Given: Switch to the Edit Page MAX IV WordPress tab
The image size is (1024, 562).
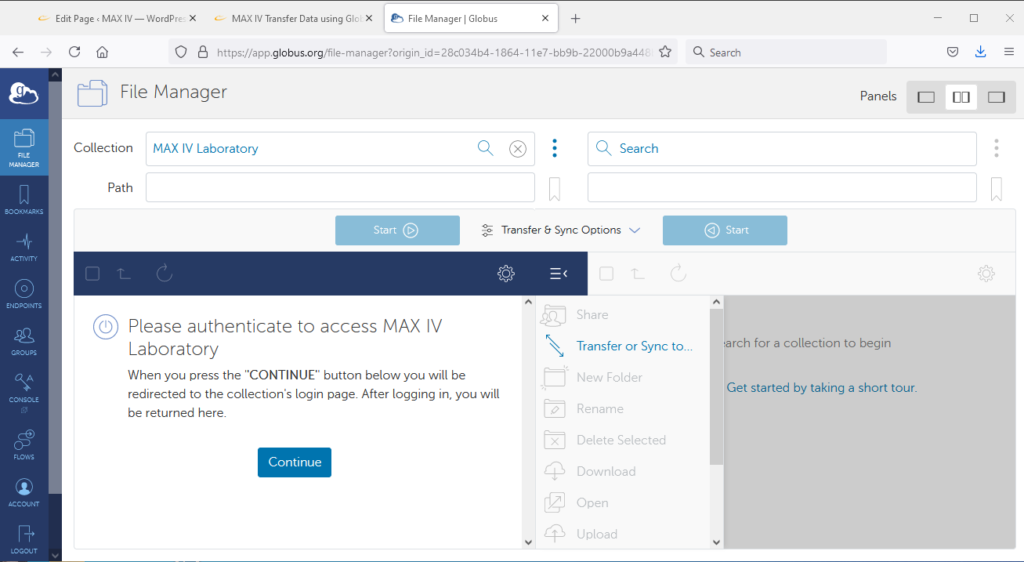Looking at the screenshot, I should pos(117,18).
